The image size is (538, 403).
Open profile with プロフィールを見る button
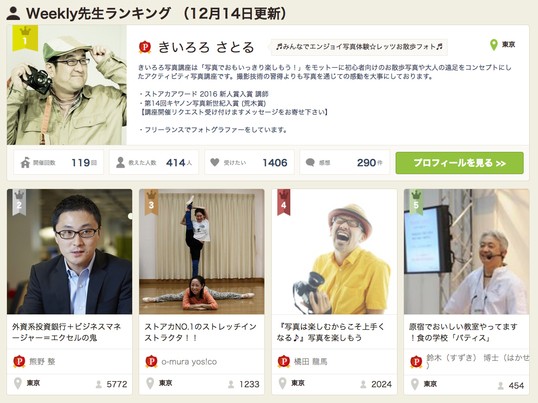click(459, 163)
